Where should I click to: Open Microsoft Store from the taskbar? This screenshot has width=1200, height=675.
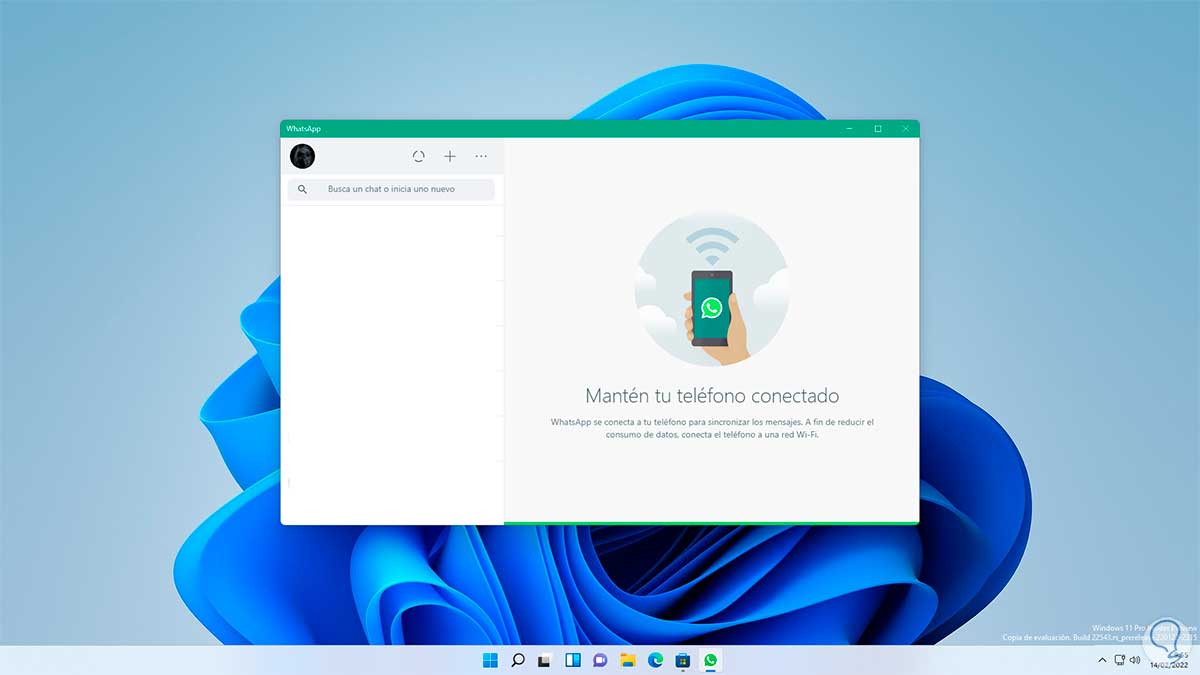(682, 660)
